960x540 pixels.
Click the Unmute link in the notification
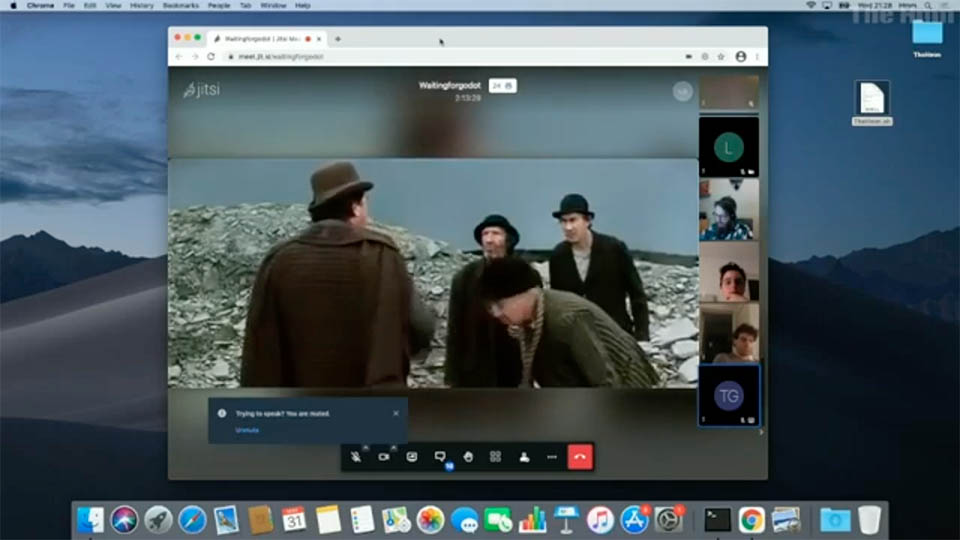pyautogui.click(x=247, y=430)
